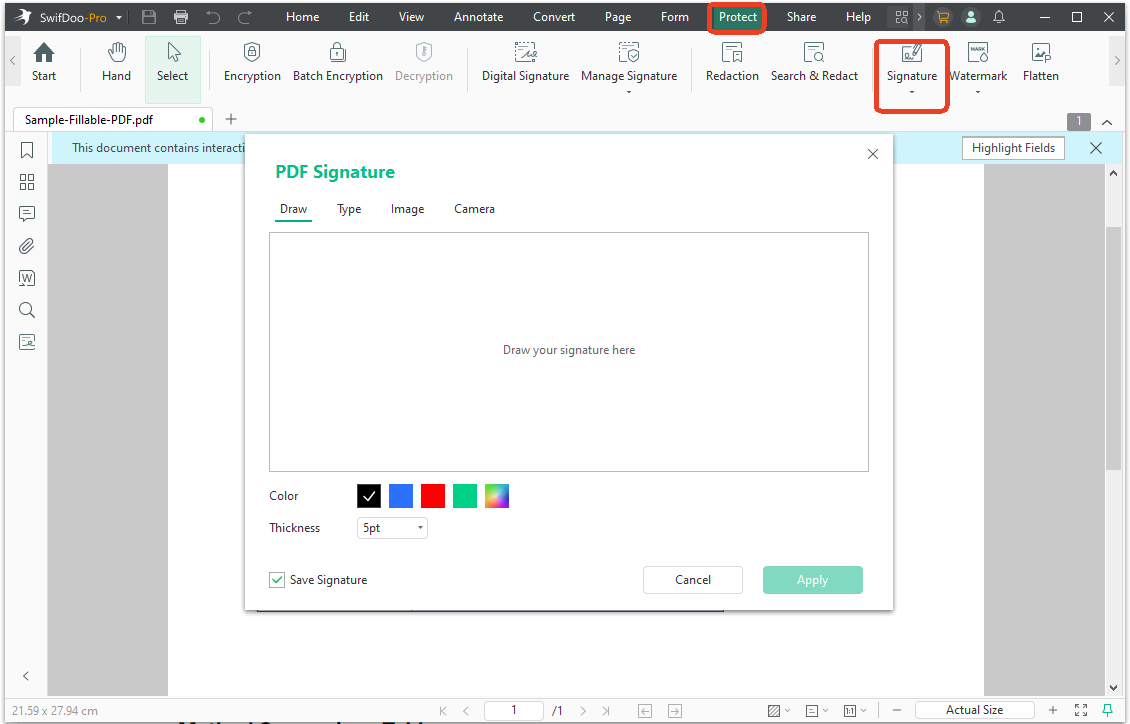
Task: Open Manage Signature
Action: click(628, 62)
